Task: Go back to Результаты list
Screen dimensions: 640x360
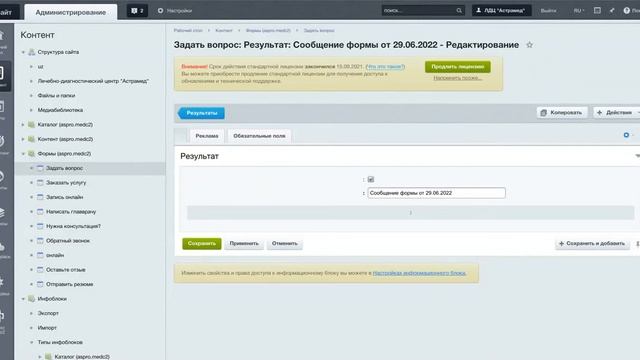Action: coord(201,113)
